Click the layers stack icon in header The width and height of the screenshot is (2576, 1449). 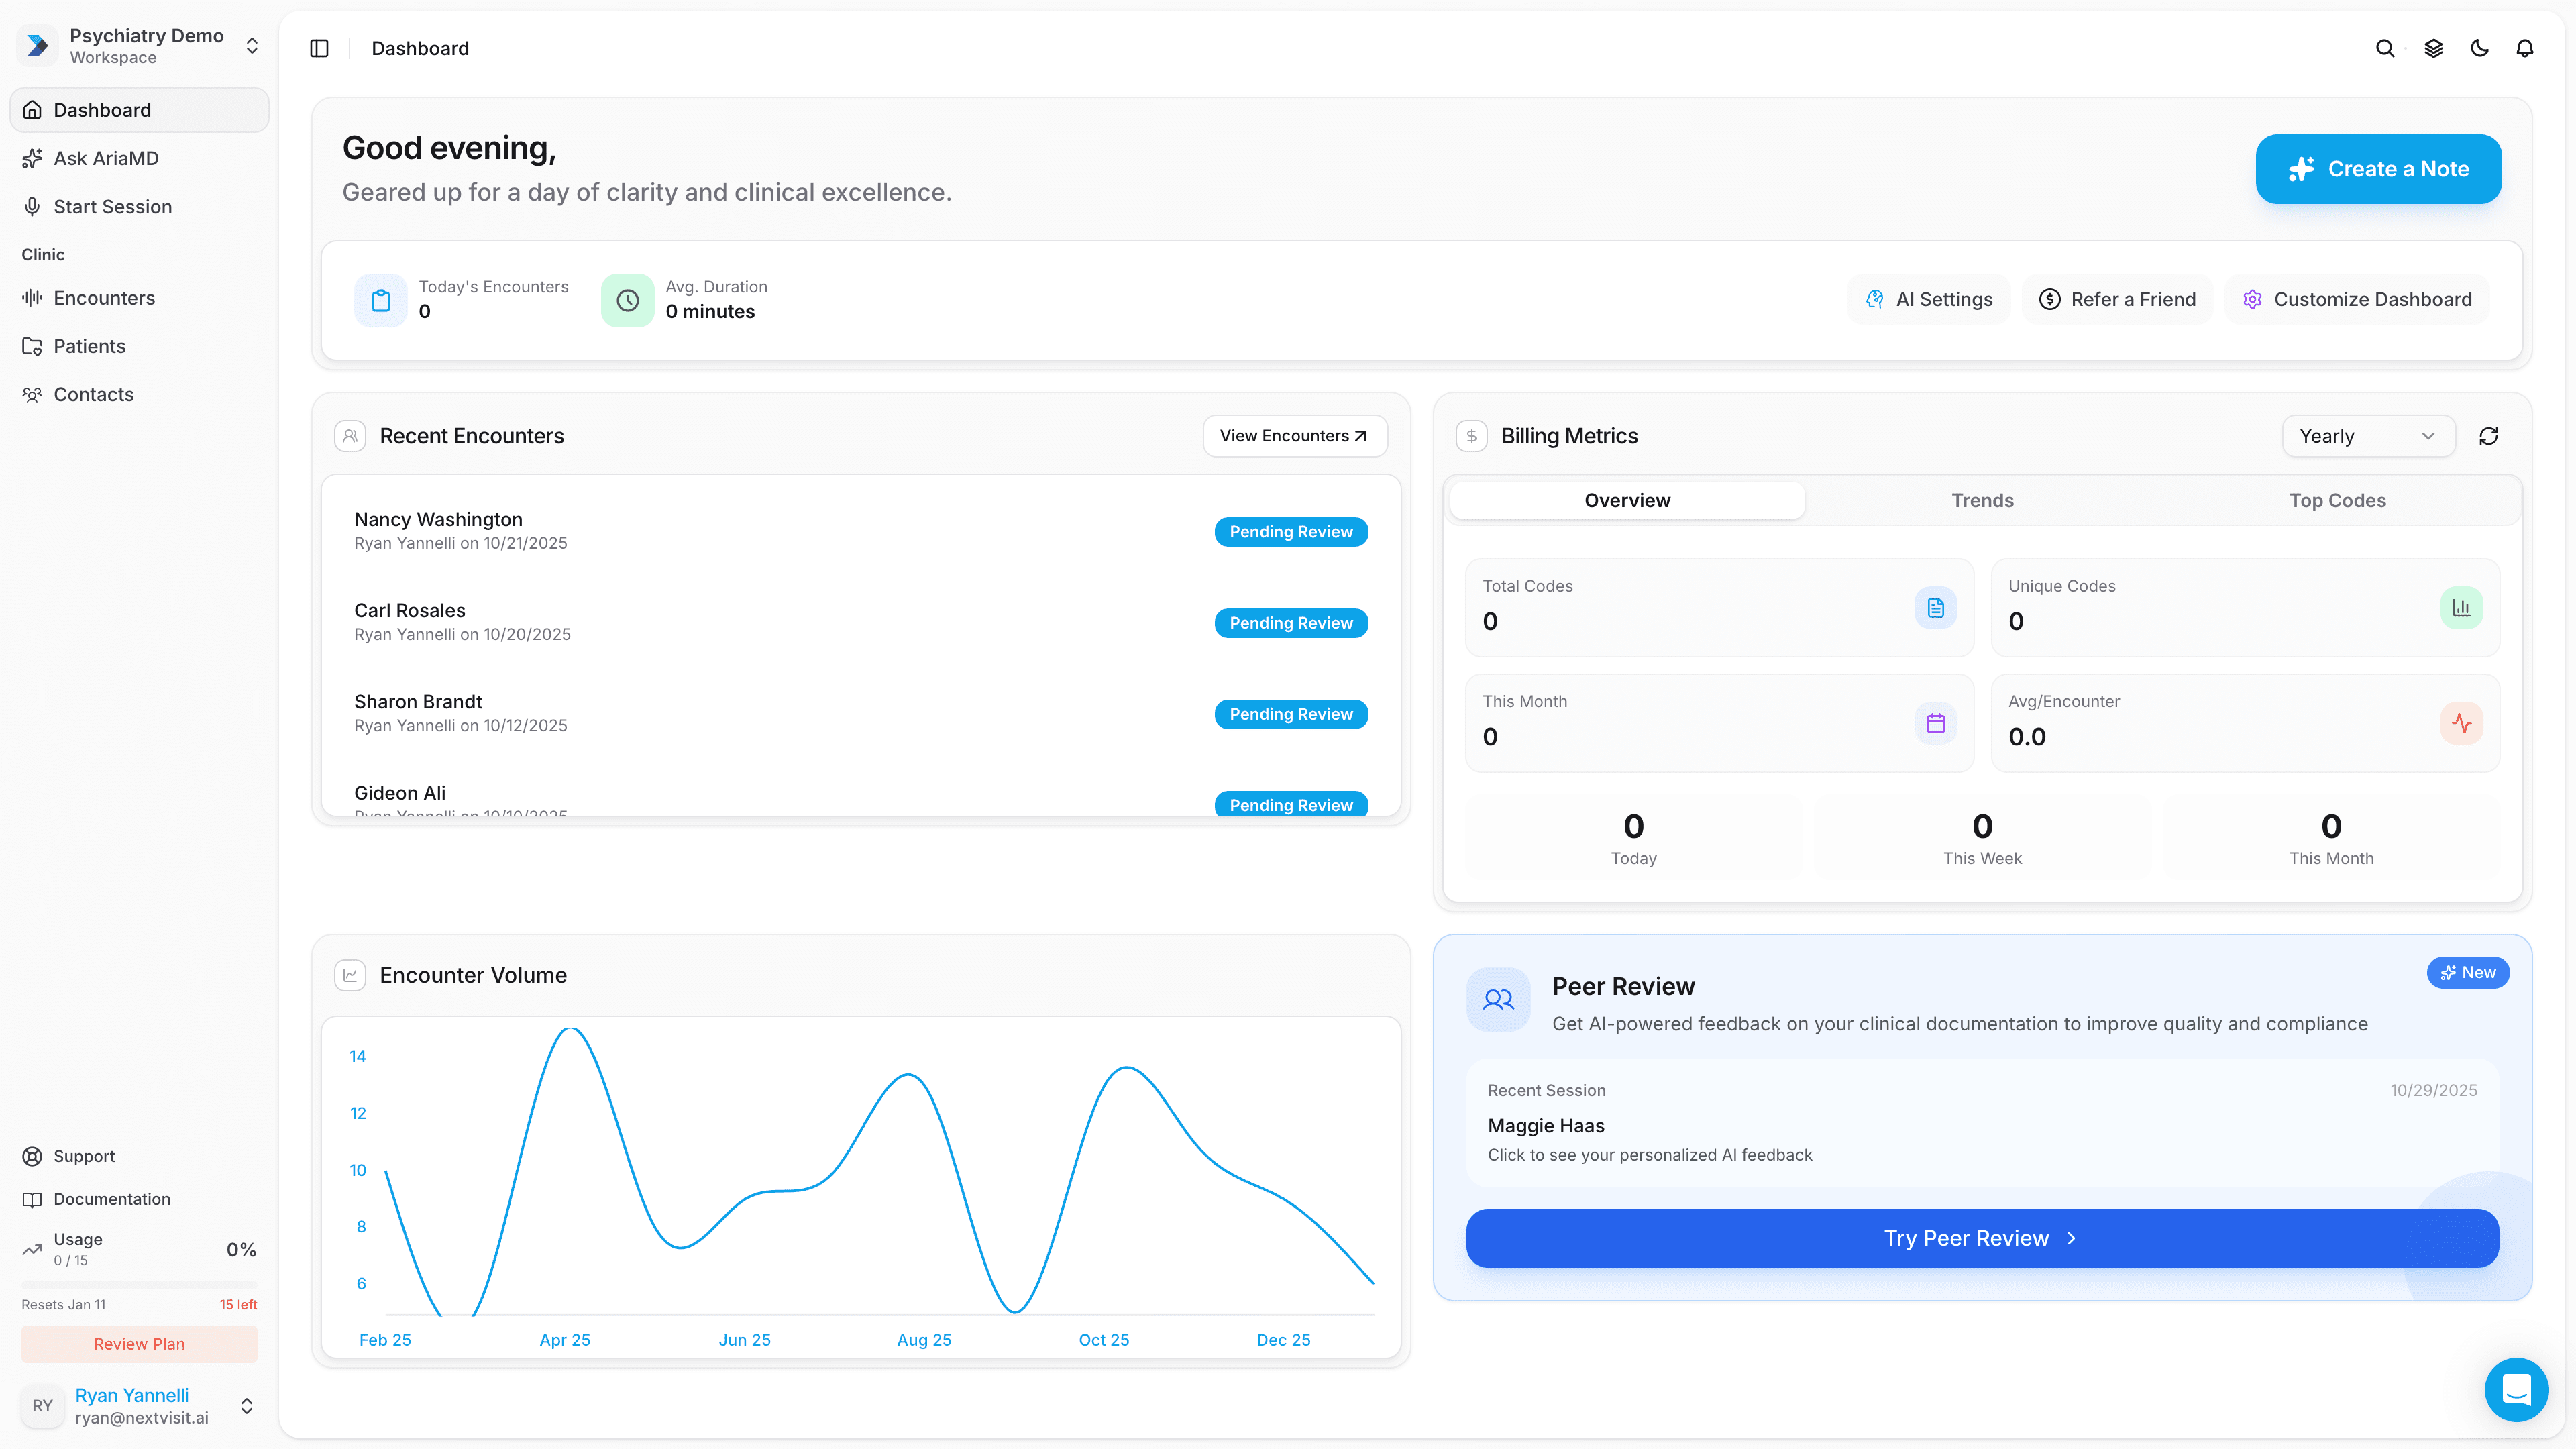pyautogui.click(x=2433, y=48)
